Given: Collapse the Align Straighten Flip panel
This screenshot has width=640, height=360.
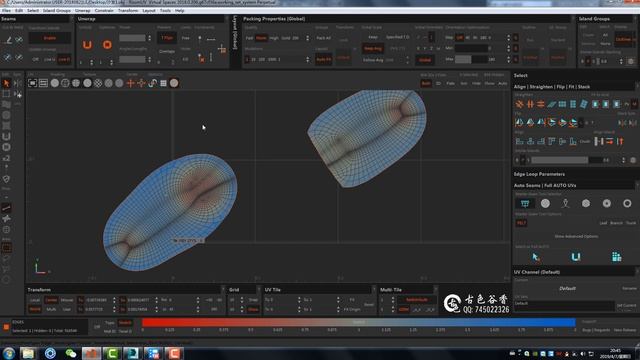Looking at the screenshot, I should click(637, 87).
